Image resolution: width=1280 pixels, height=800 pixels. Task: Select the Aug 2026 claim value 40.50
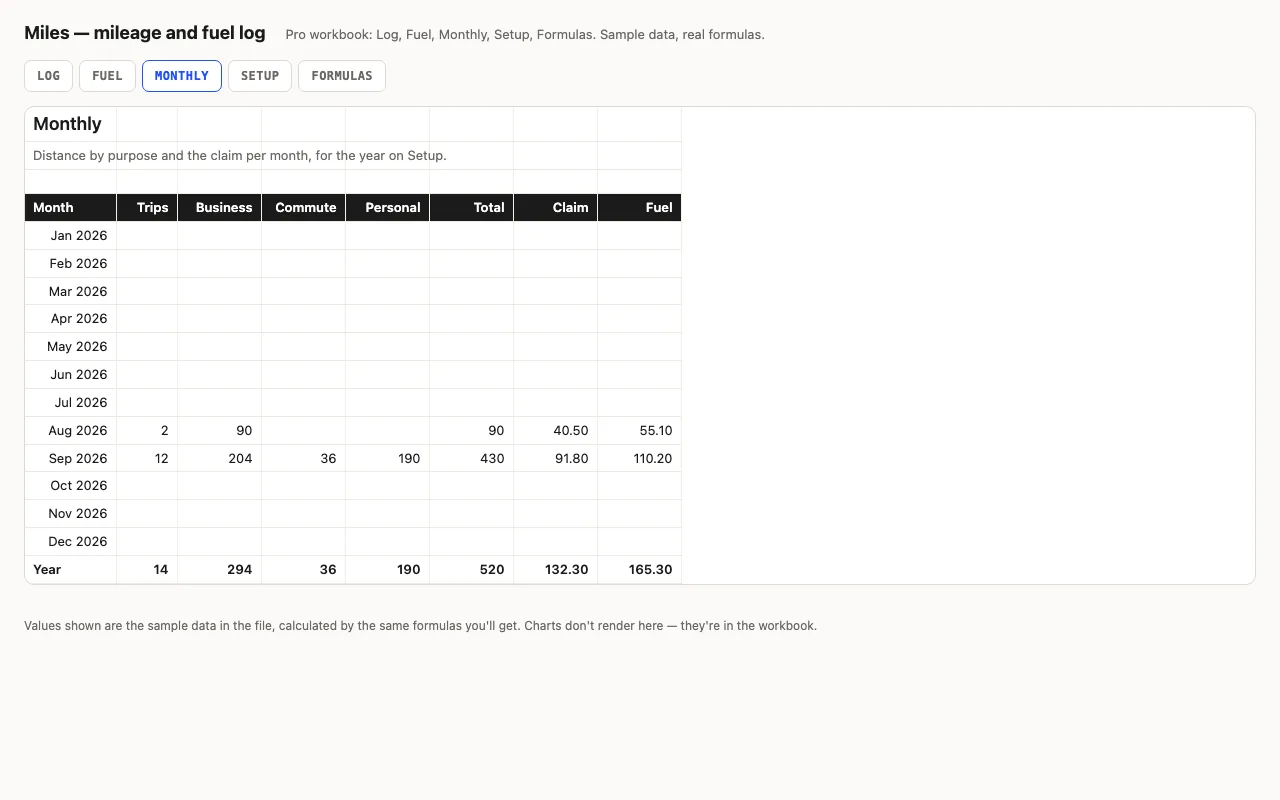[556, 431]
